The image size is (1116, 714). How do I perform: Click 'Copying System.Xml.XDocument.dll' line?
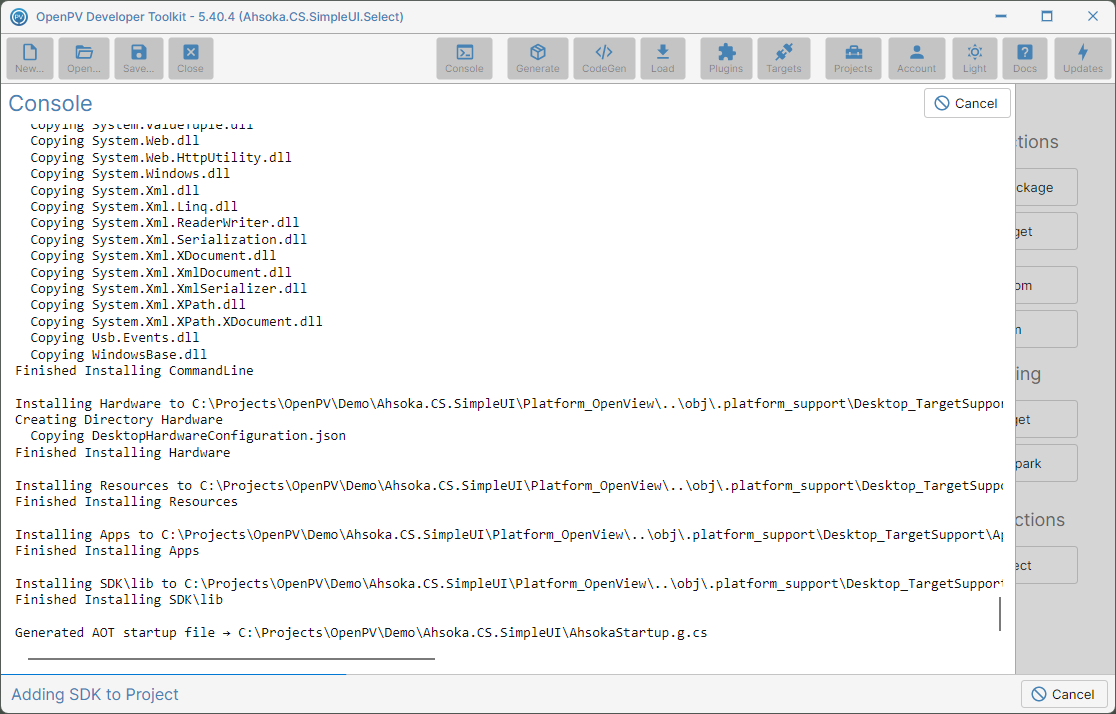click(x=153, y=256)
